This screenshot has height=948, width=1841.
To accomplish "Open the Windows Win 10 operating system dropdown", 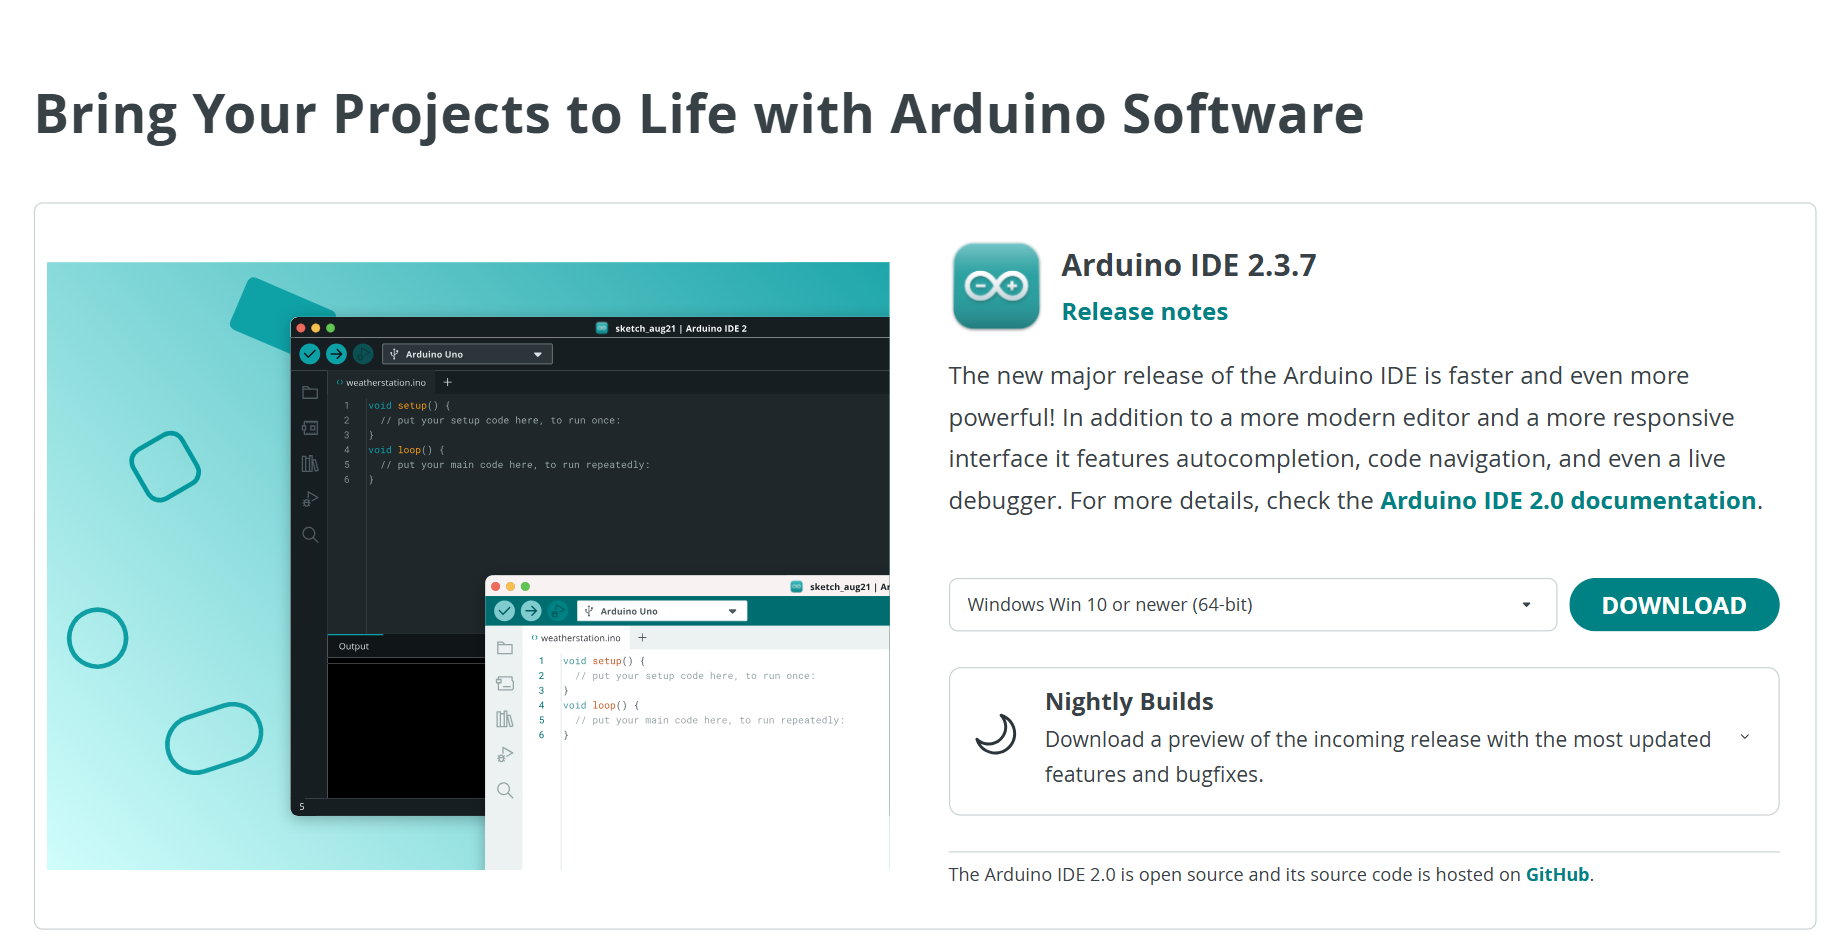I will [1251, 605].
